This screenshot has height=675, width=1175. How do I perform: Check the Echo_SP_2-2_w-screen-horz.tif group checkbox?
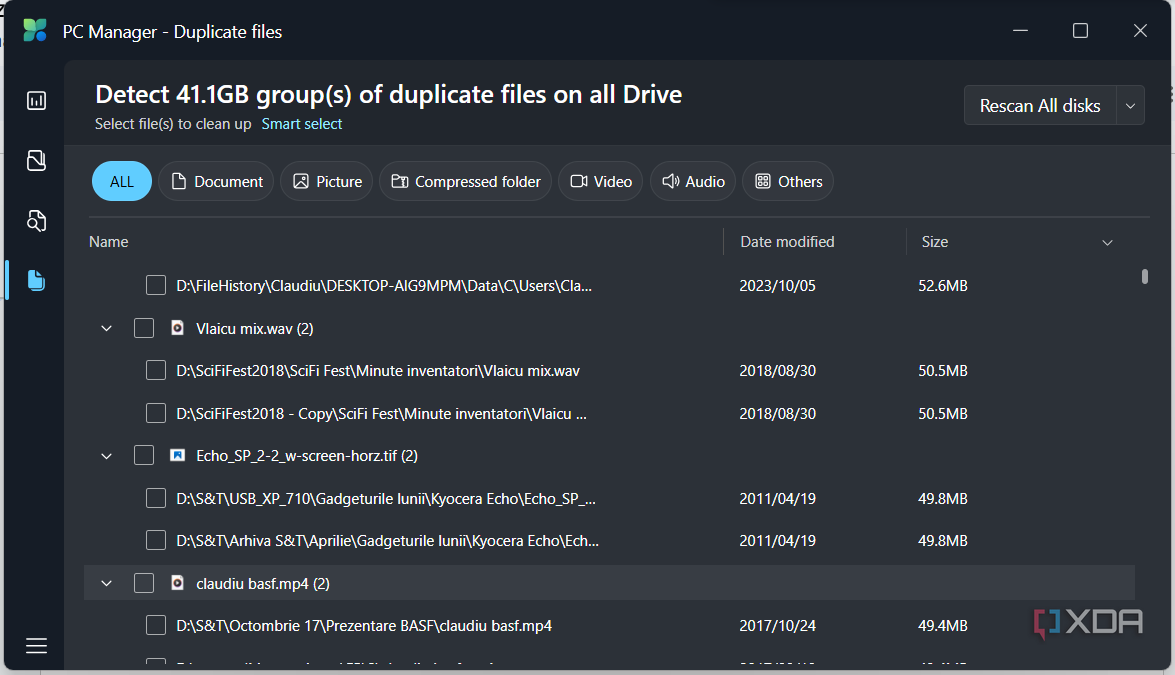144,455
